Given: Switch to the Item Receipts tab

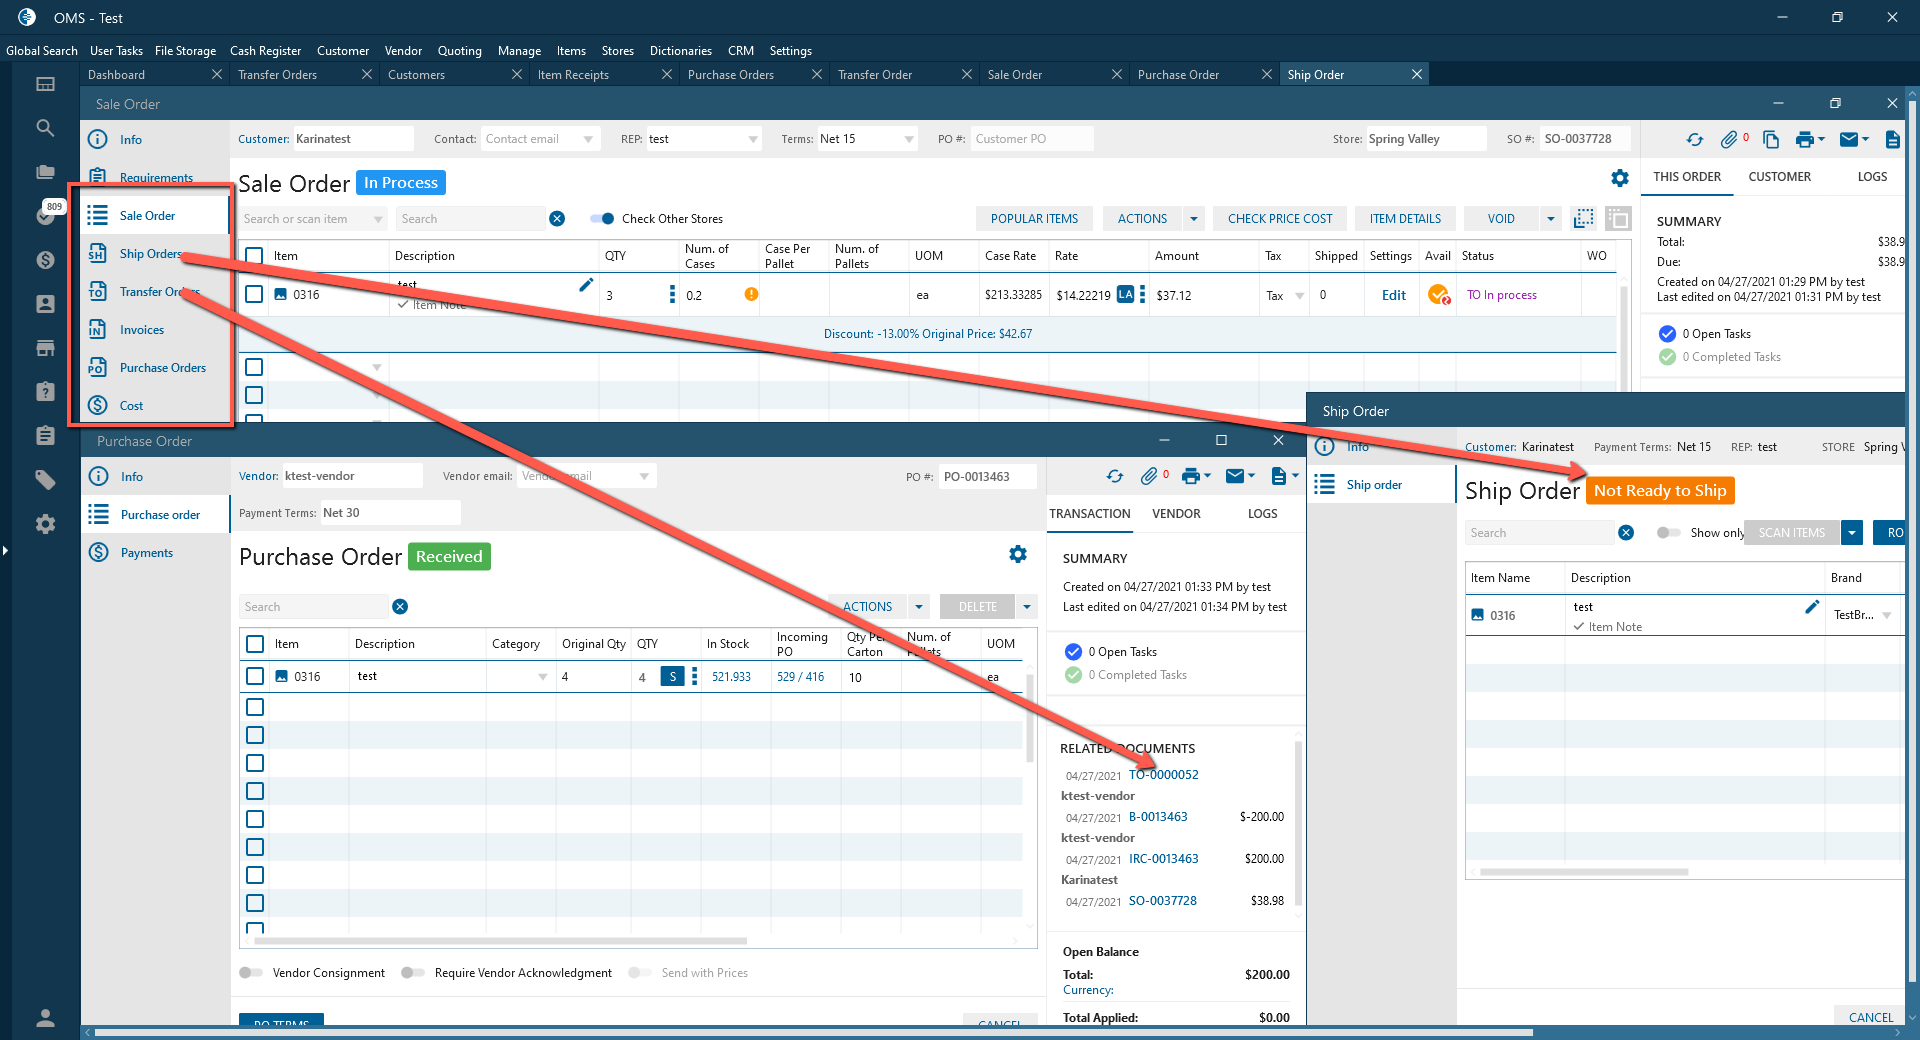Looking at the screenshot, I should coord(573,75).
